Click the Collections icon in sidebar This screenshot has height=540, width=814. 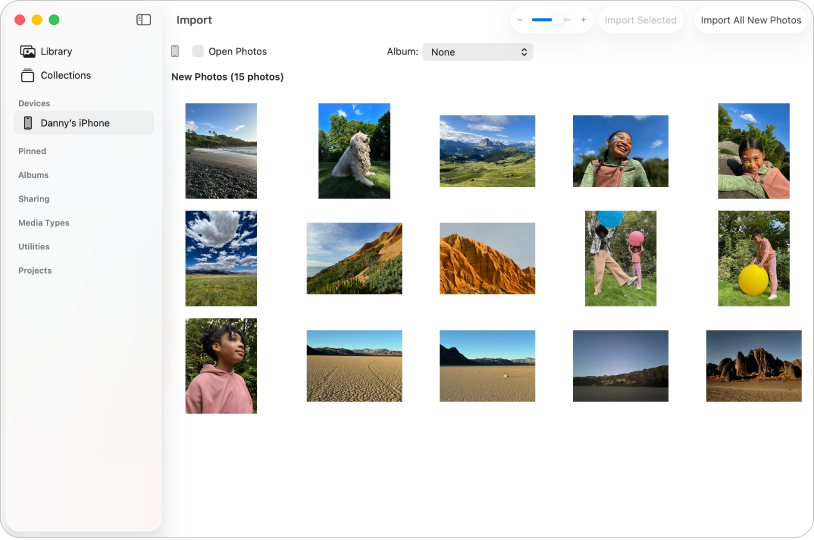pos(28,75)
